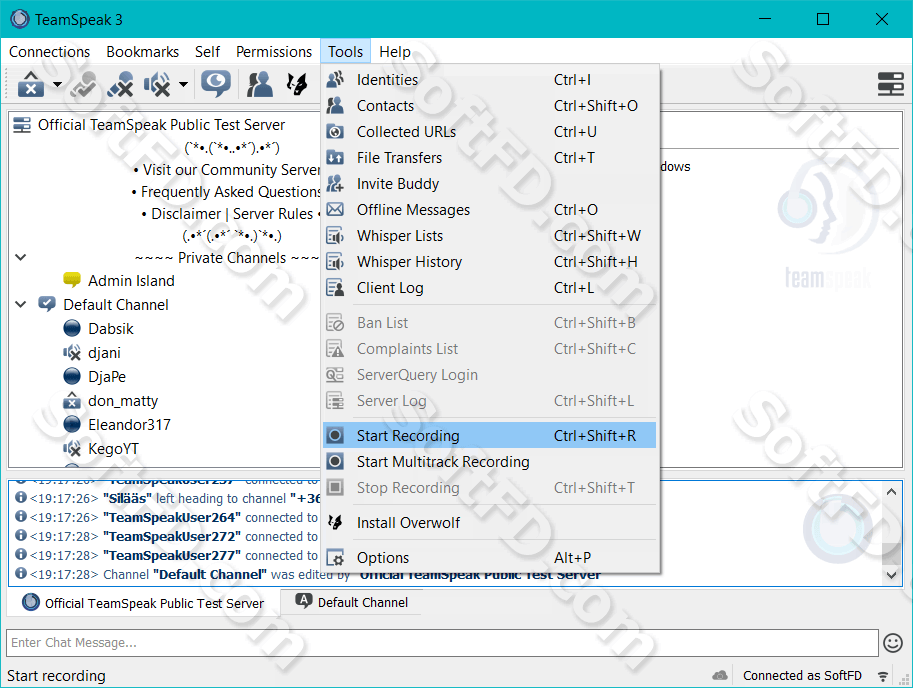
Task: Click the Identities menu icon
Action: coord(335,79)
